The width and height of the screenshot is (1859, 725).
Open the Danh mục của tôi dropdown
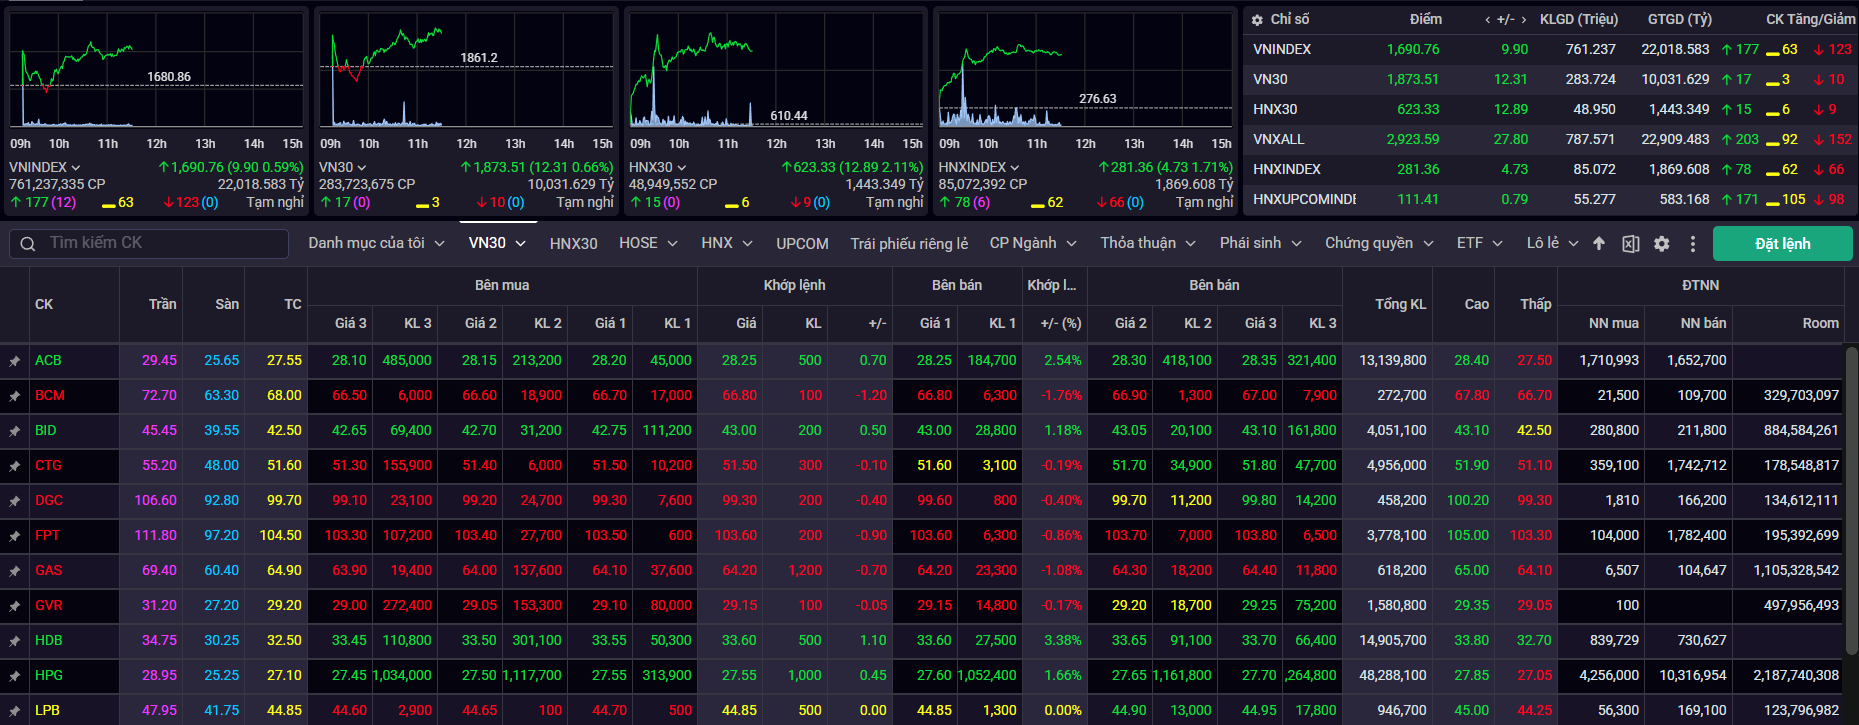(x=376, y=243)
